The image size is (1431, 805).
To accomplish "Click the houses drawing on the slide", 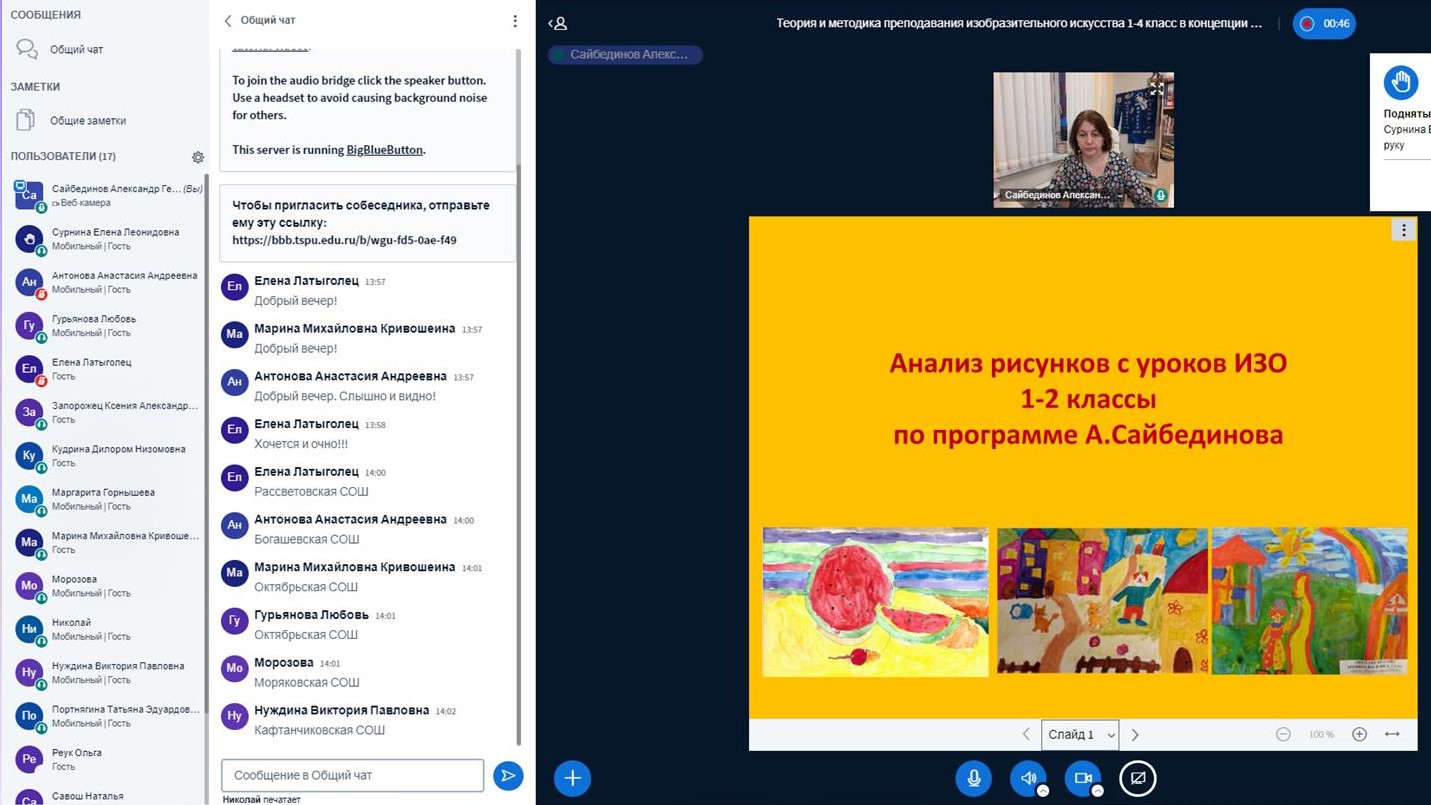I will 1102,601.
